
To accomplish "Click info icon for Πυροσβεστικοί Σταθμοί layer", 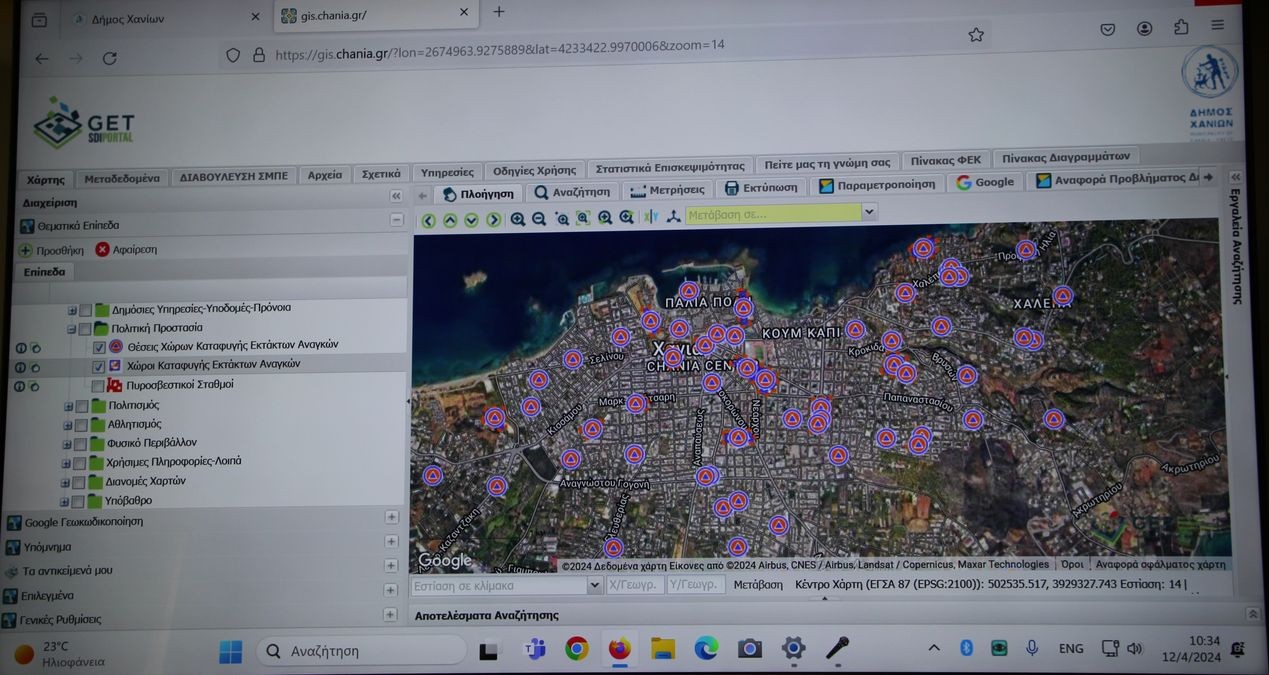I will (x=20, y=386).
